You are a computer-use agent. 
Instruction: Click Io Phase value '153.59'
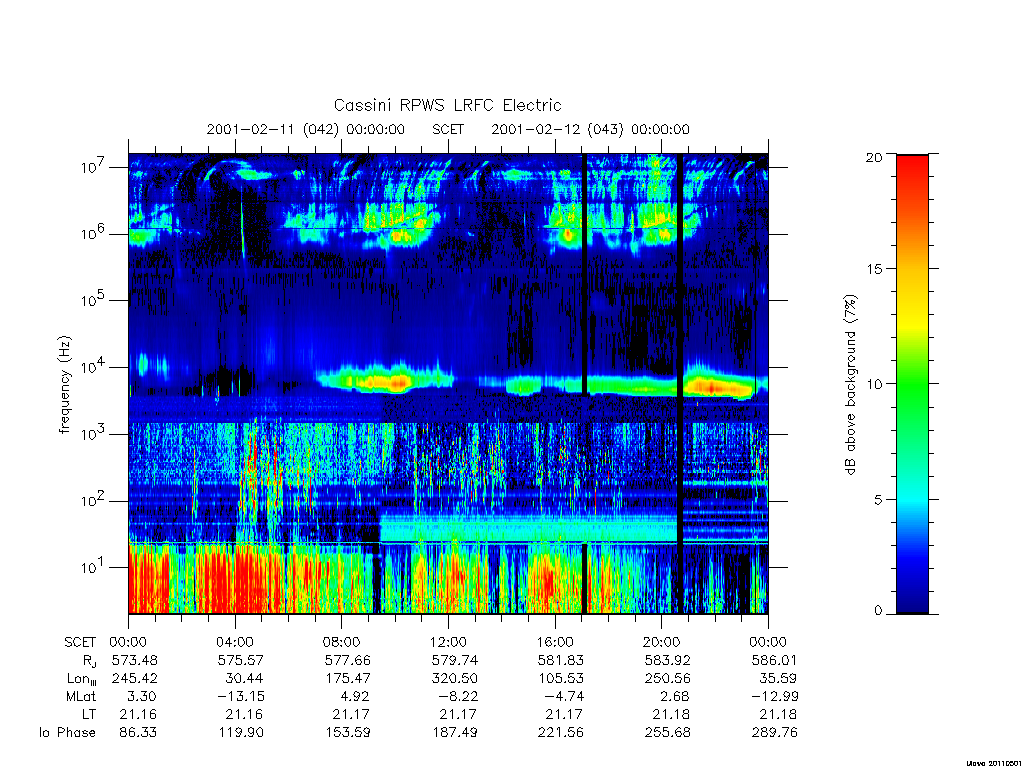(347, 733)
